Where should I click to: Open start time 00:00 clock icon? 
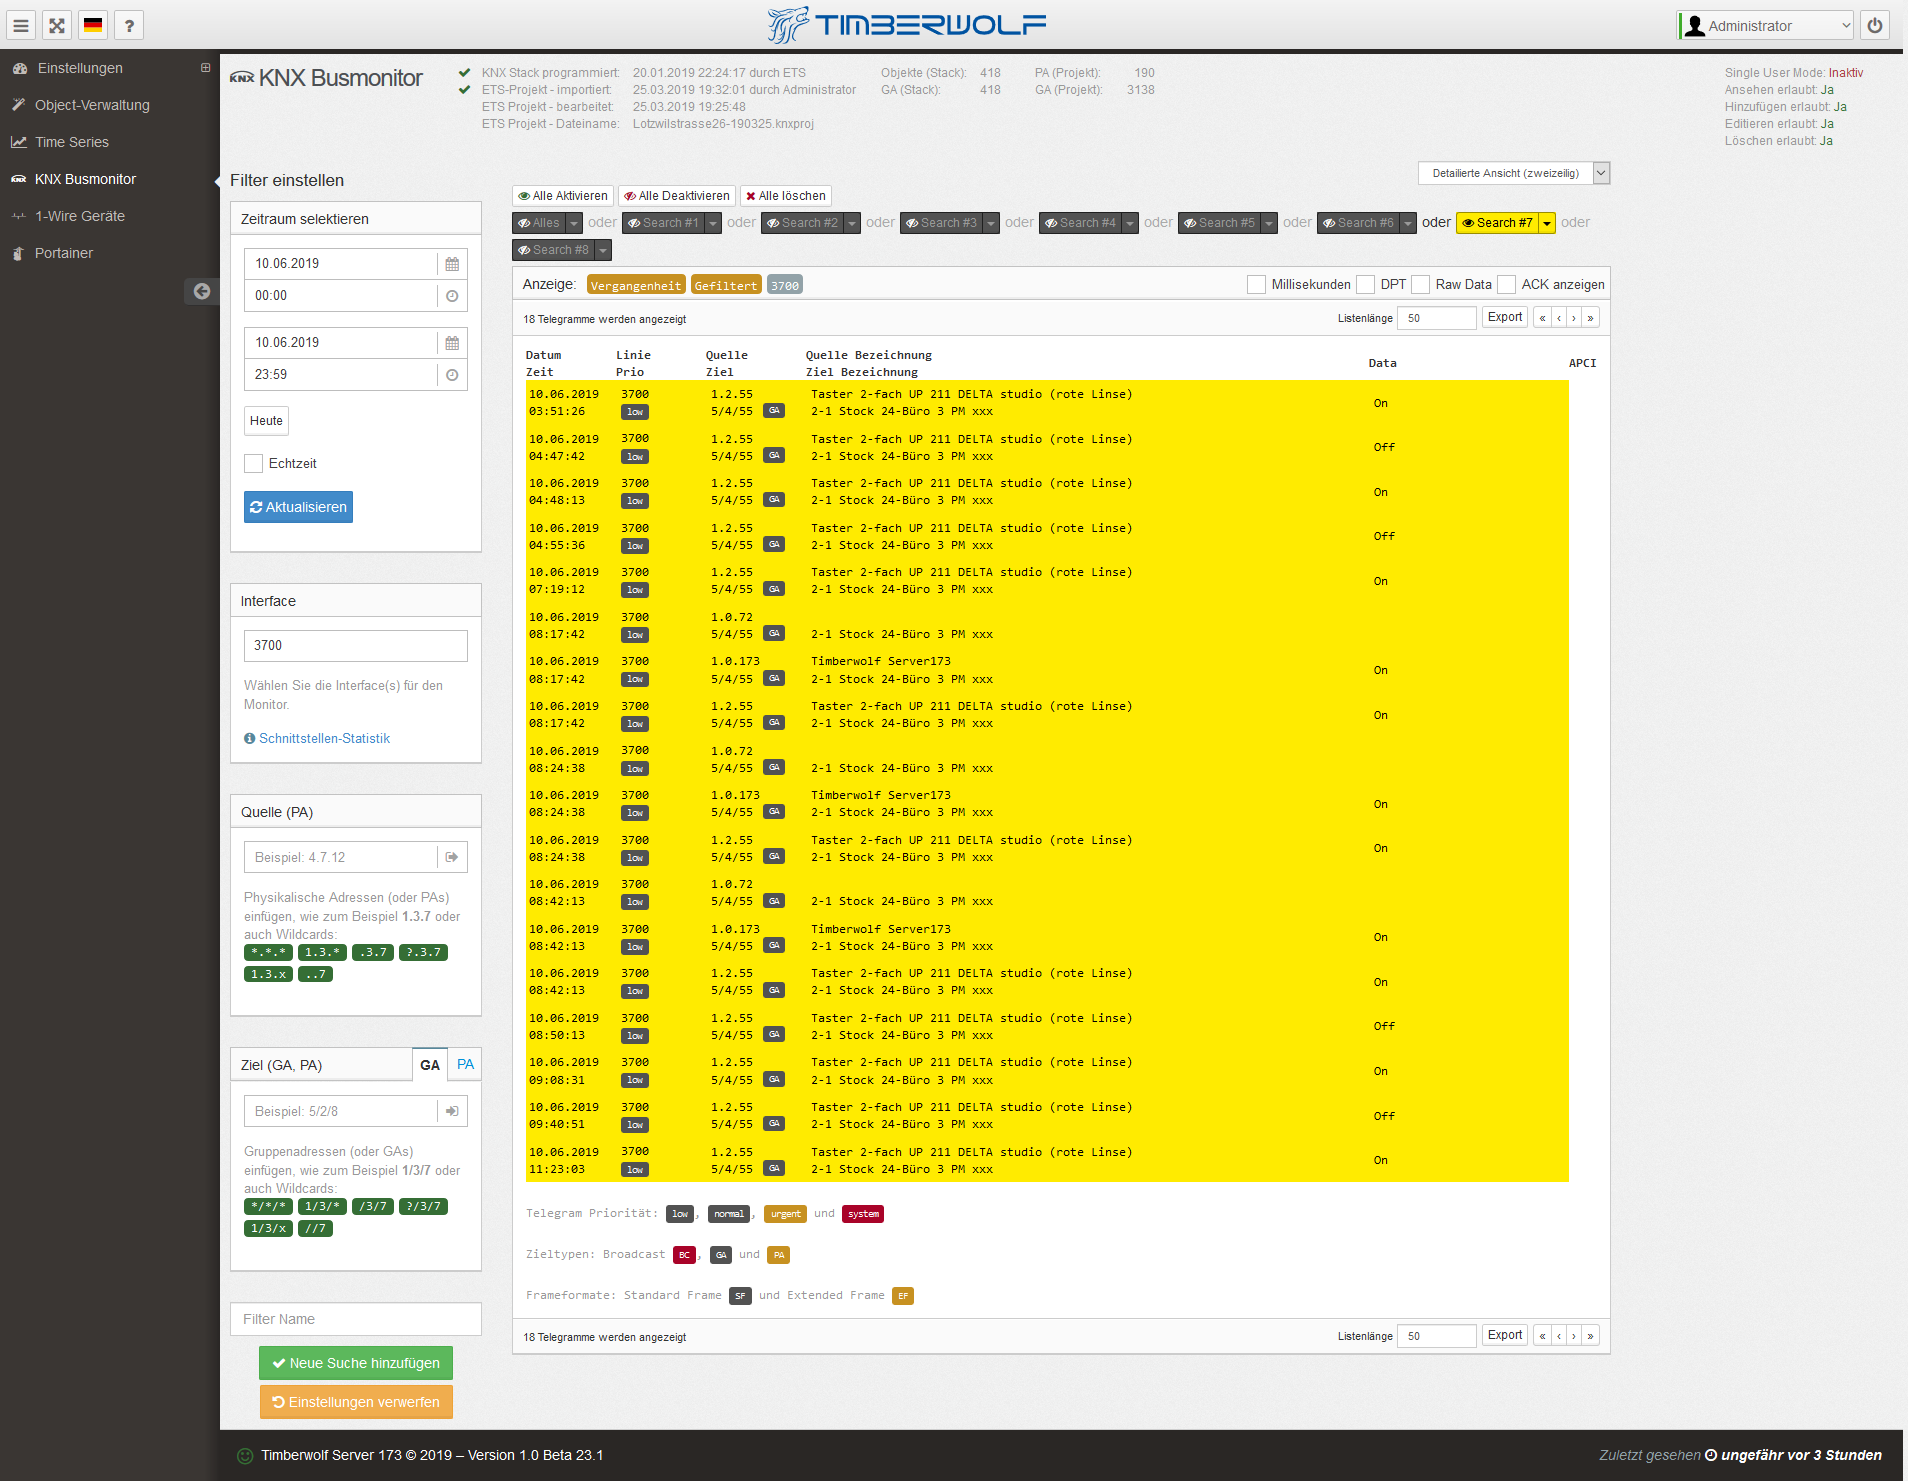[x=452, y=296]
